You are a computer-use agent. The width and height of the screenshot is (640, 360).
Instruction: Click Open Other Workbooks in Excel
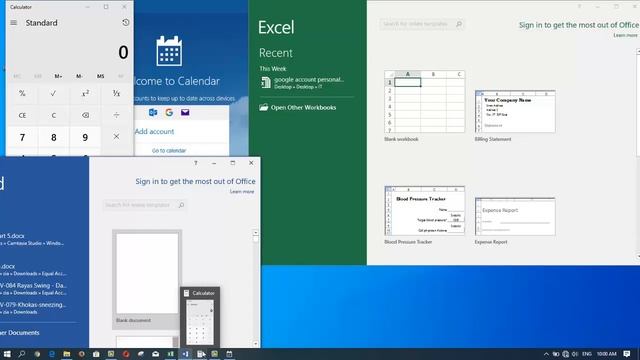click(x=303, y=107)
